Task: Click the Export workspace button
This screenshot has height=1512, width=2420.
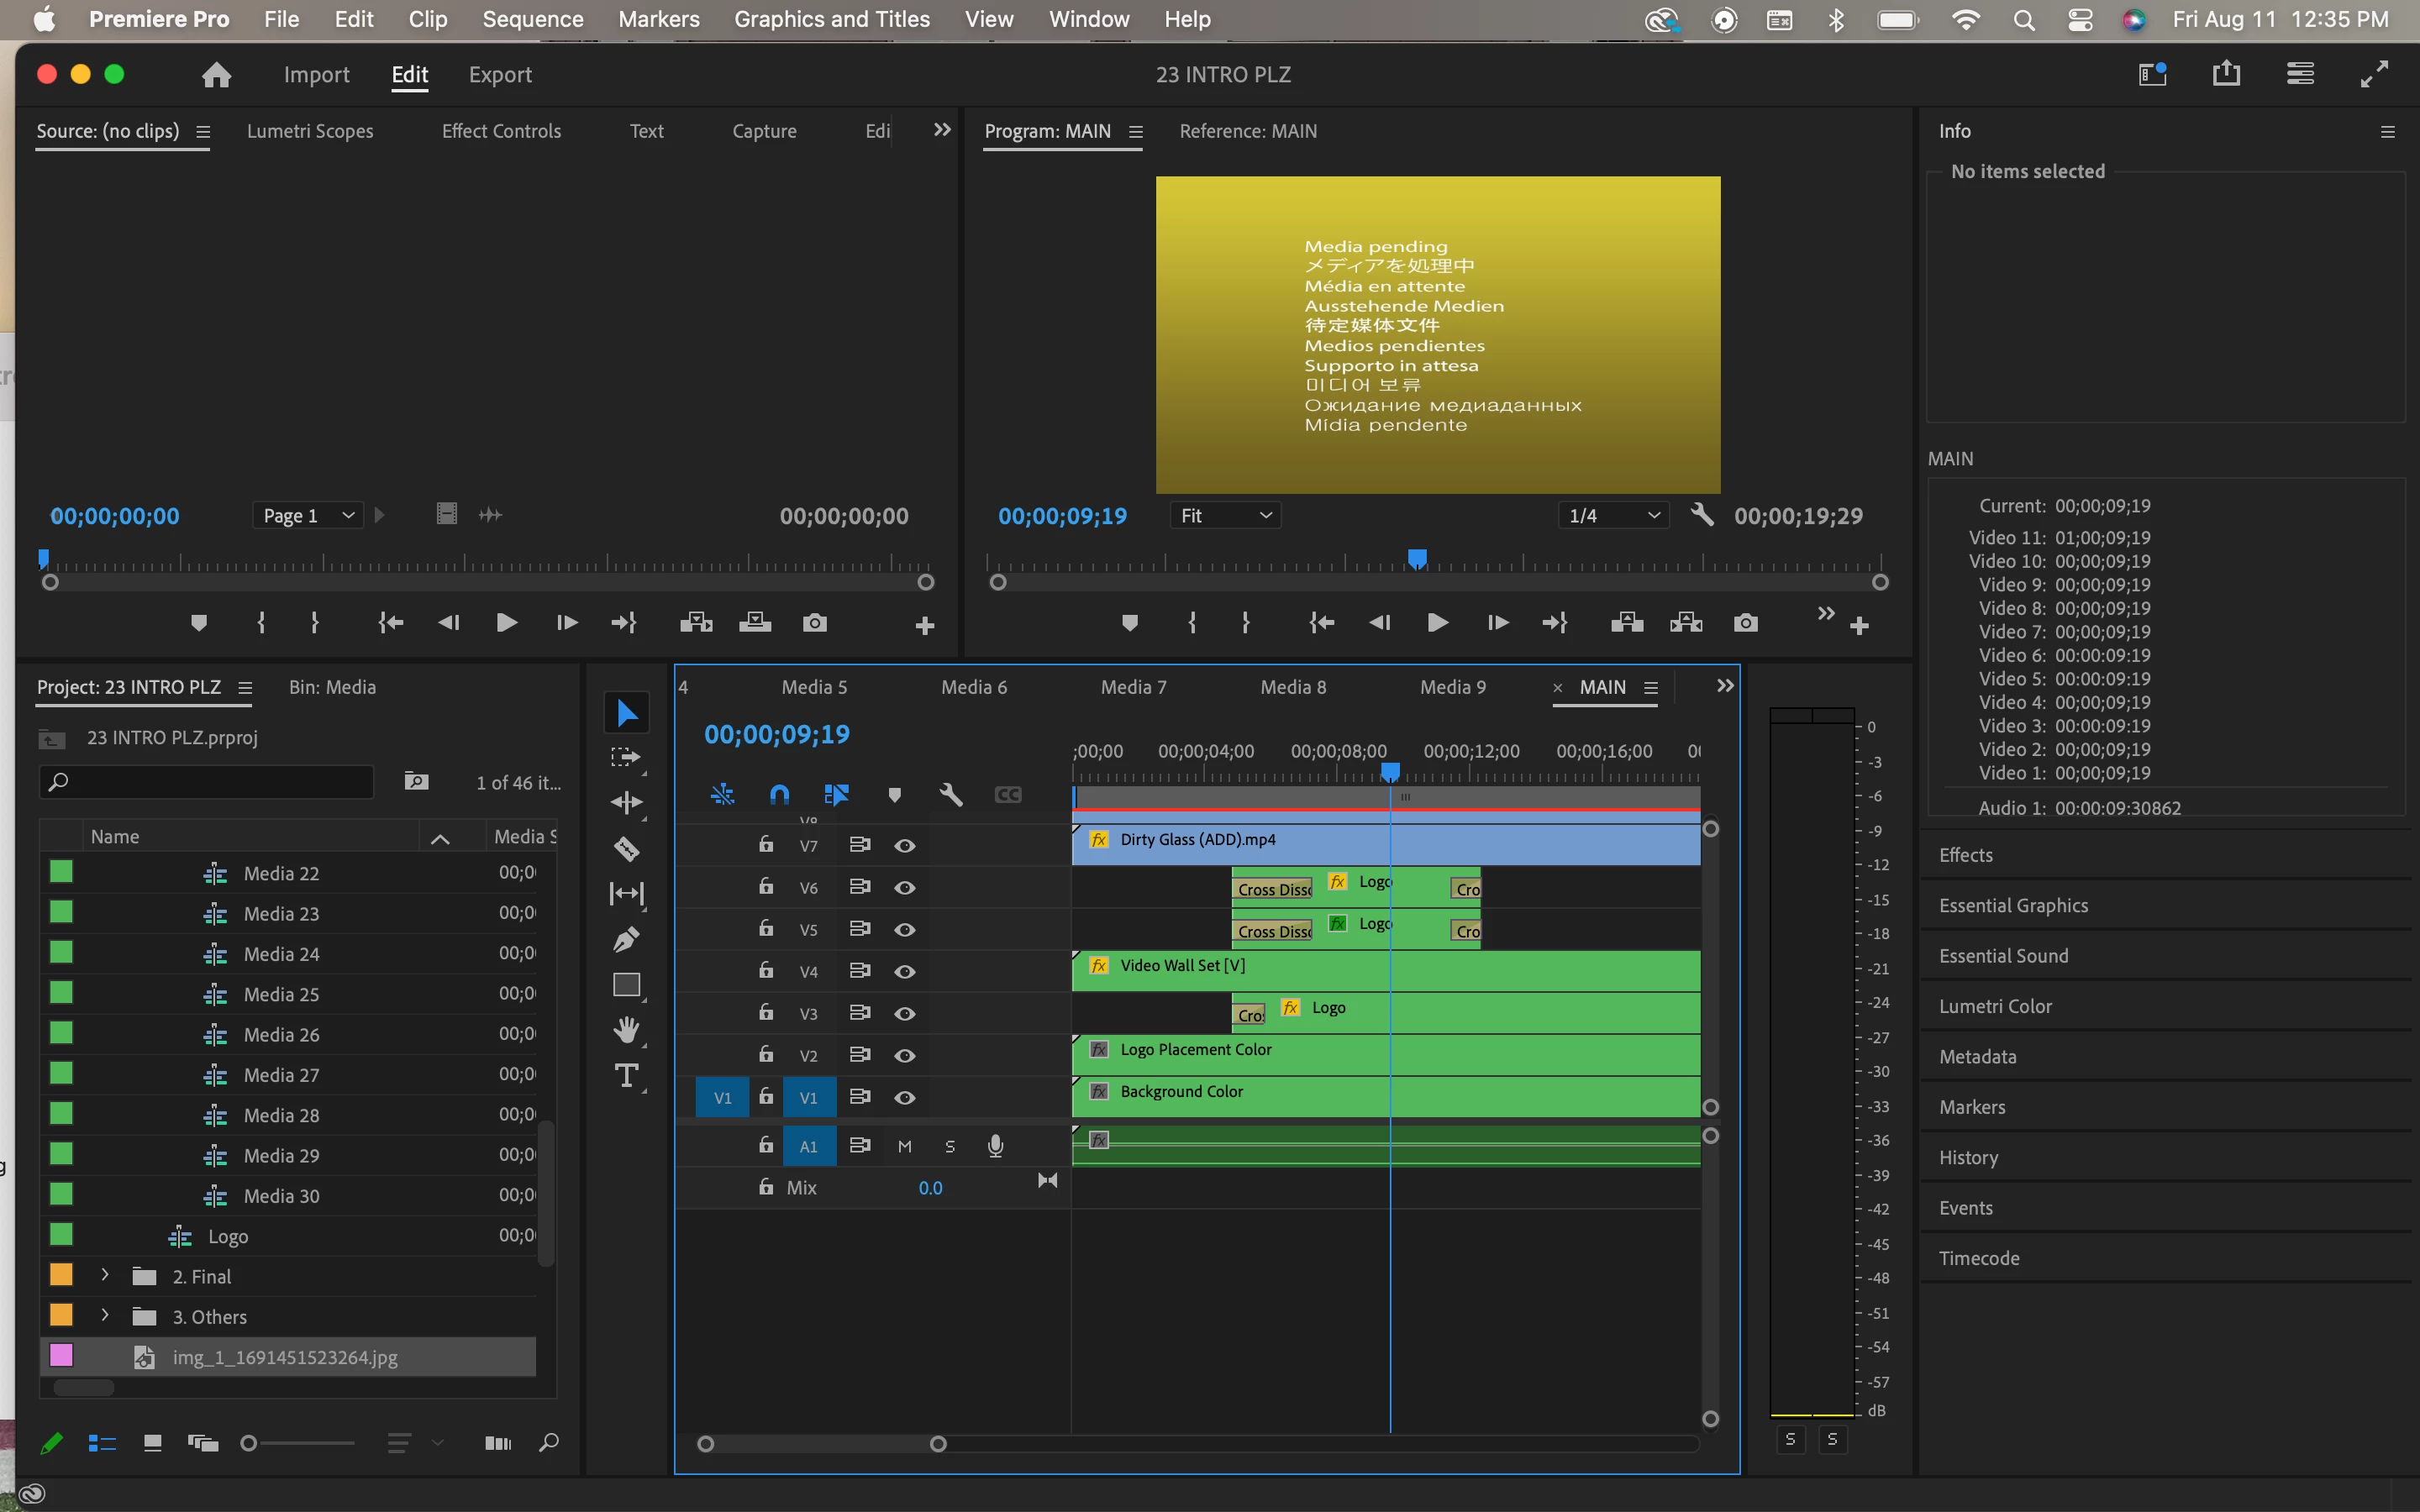Action: tap(500, 75)
